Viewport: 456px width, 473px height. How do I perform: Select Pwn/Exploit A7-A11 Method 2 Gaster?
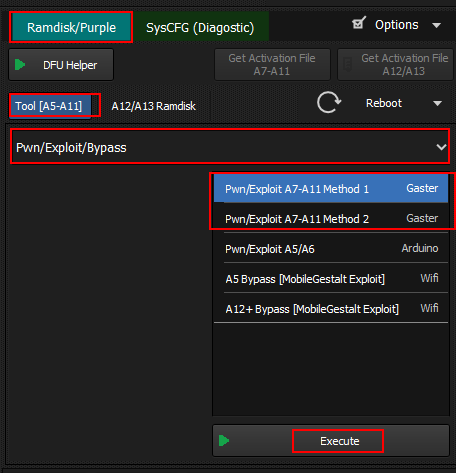(331, 219)
